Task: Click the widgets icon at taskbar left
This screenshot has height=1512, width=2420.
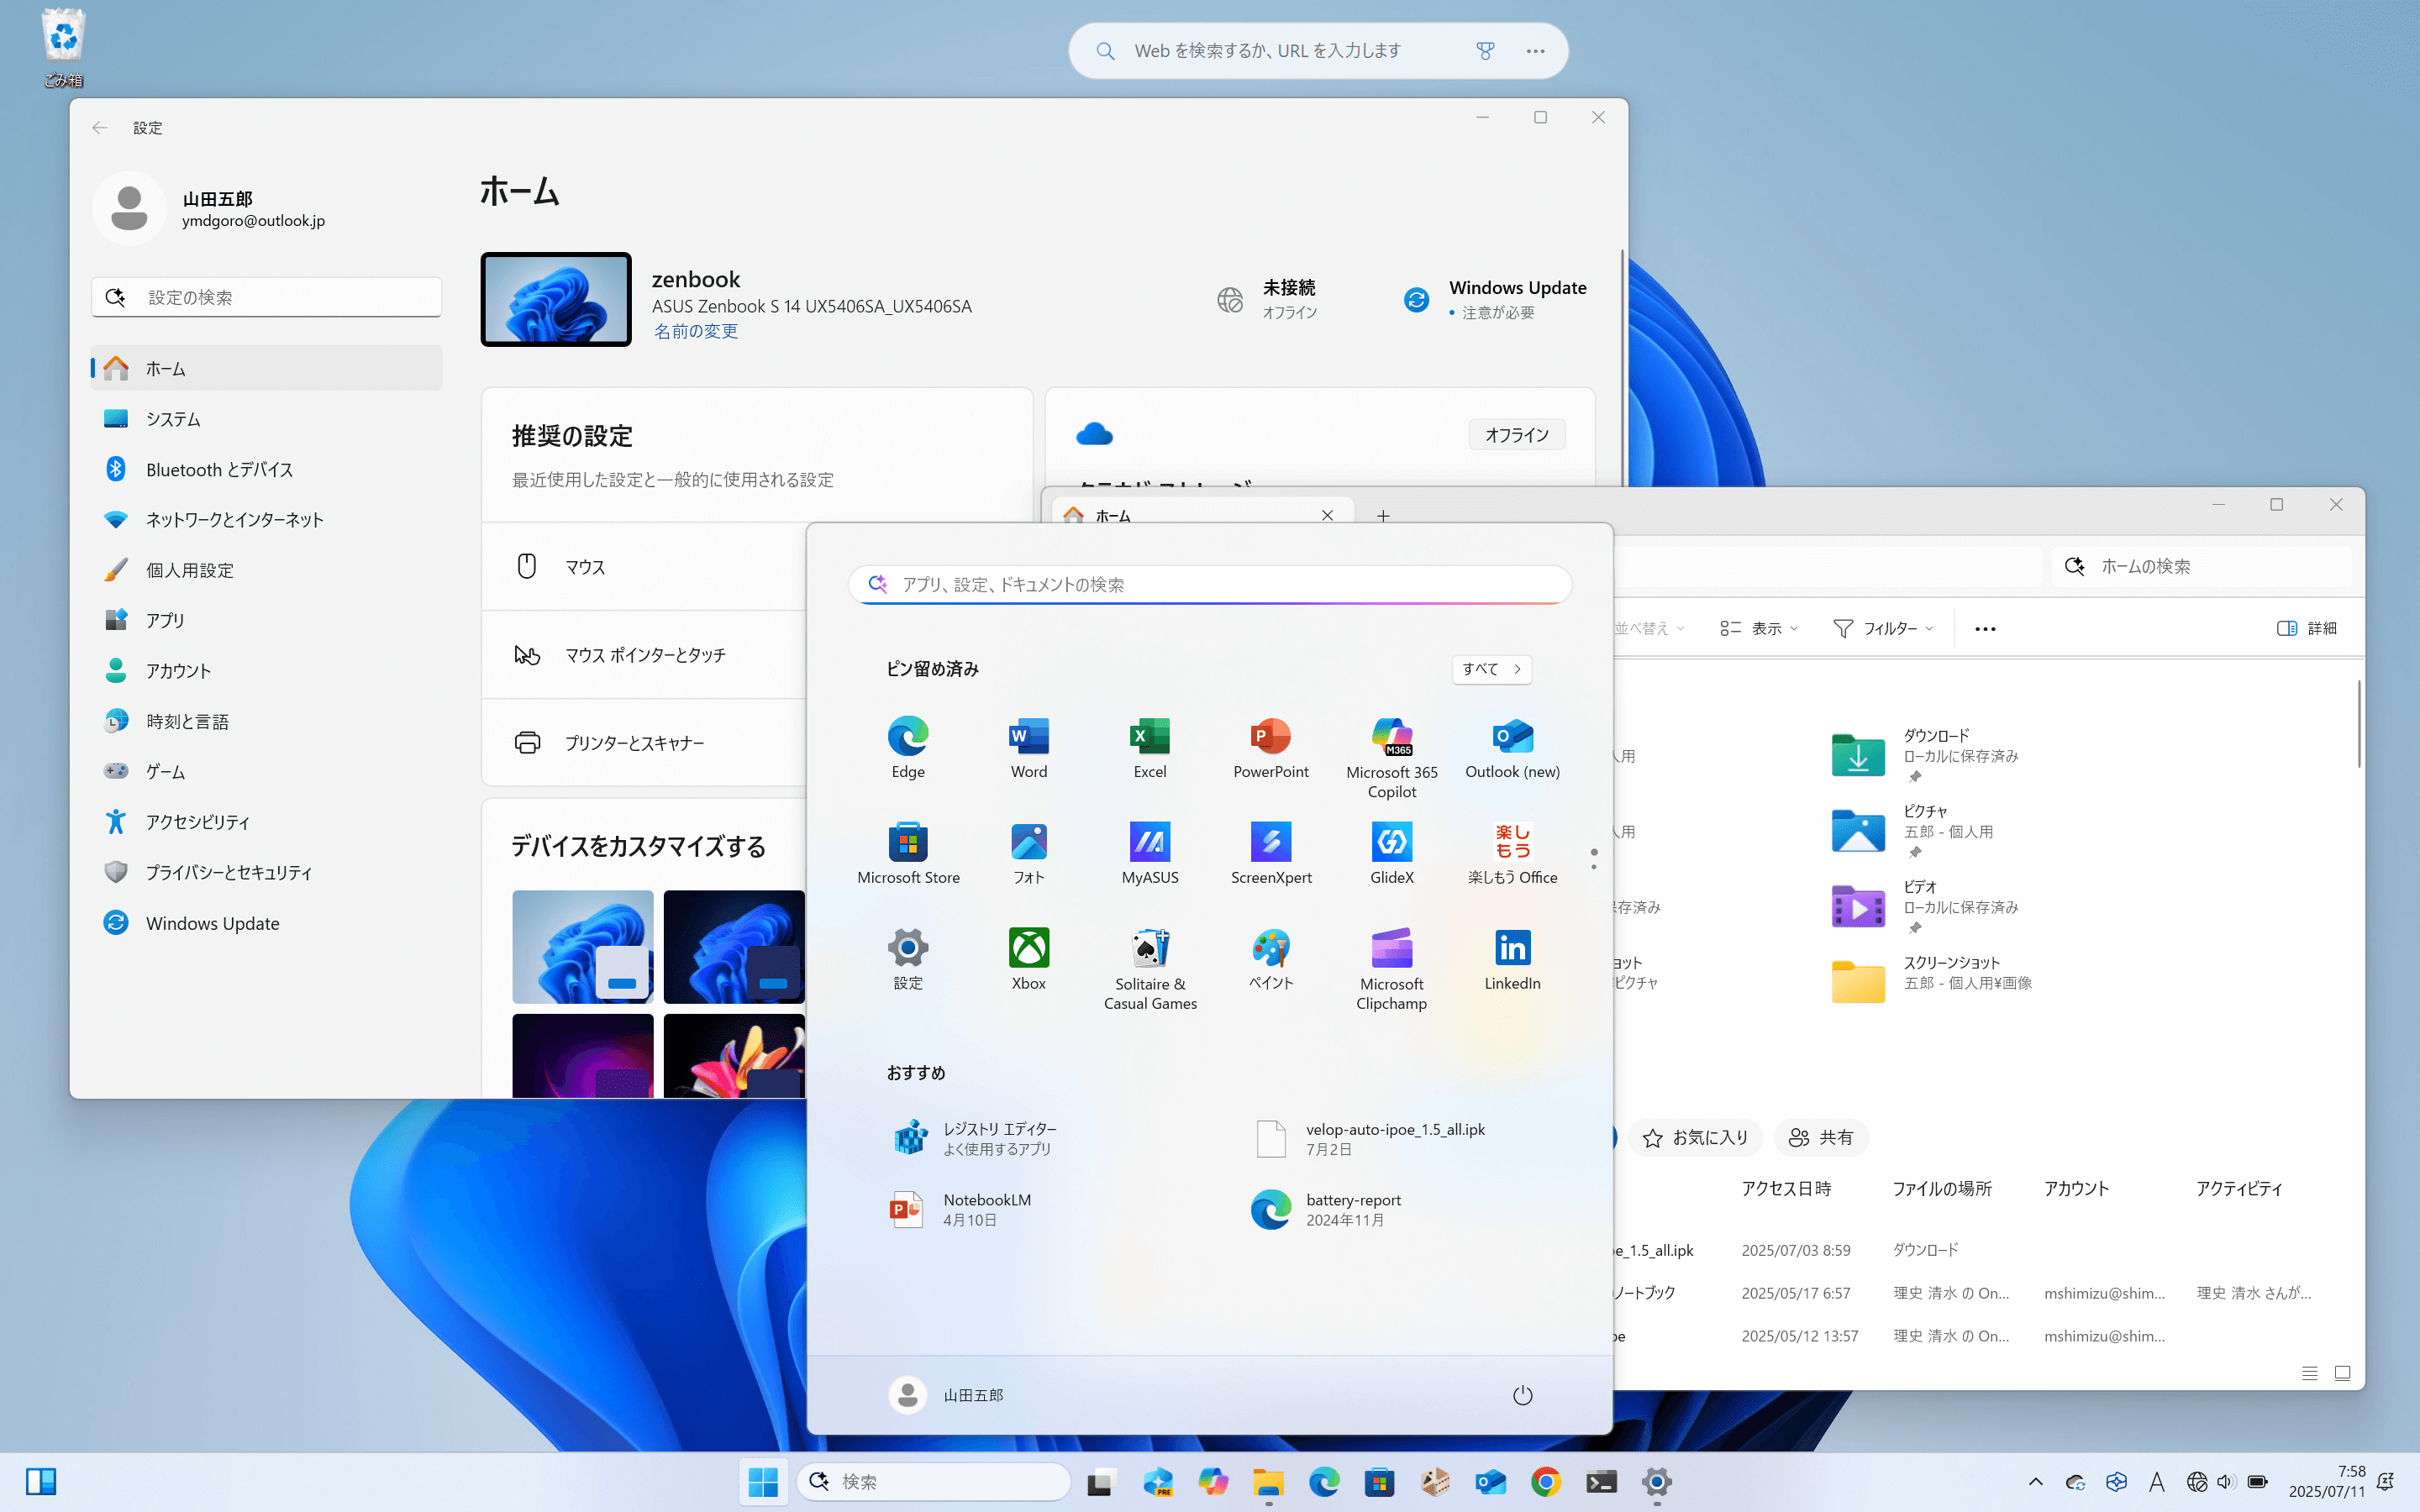Action: [x=41, y=1481]
